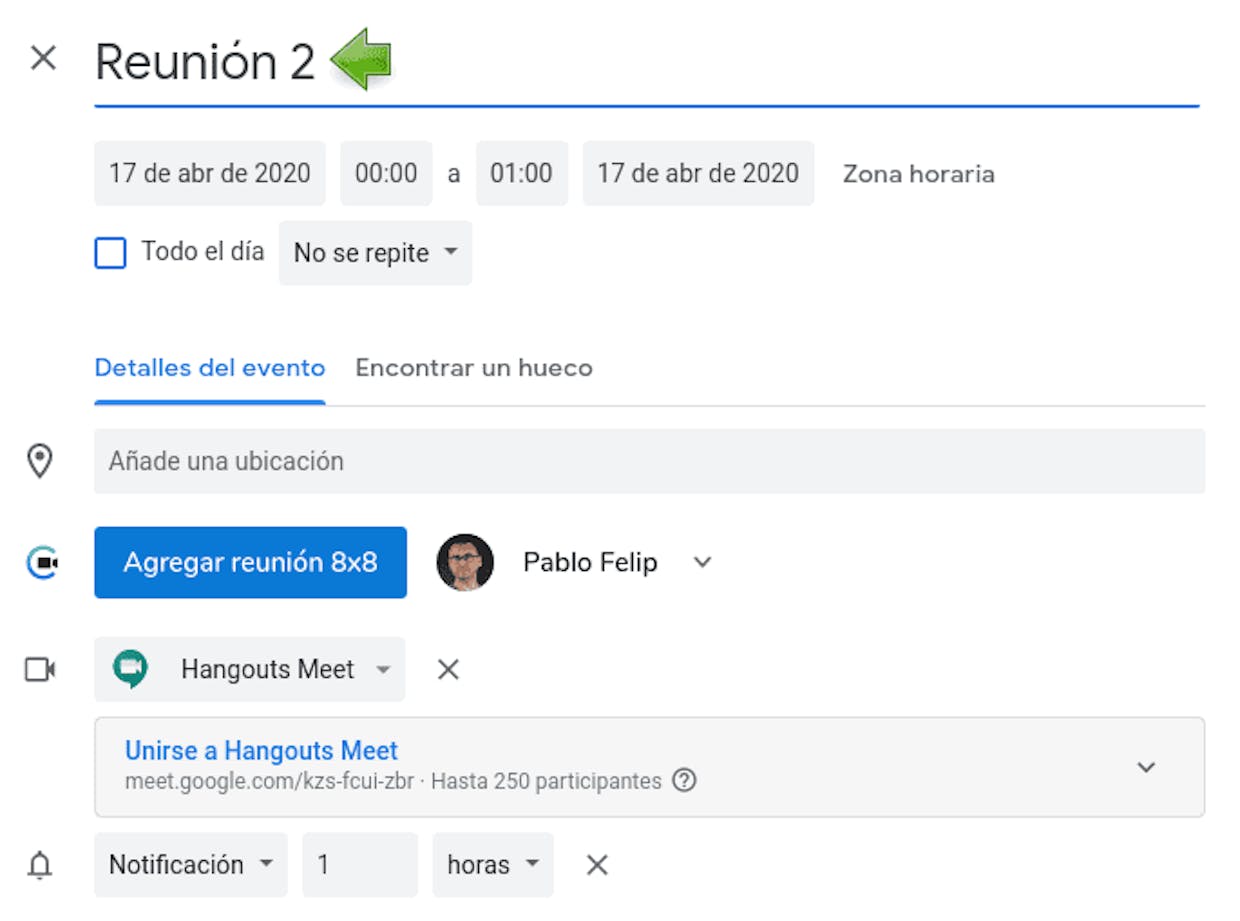Expand the Hangouts Meet details chevron

(1146, 767)
